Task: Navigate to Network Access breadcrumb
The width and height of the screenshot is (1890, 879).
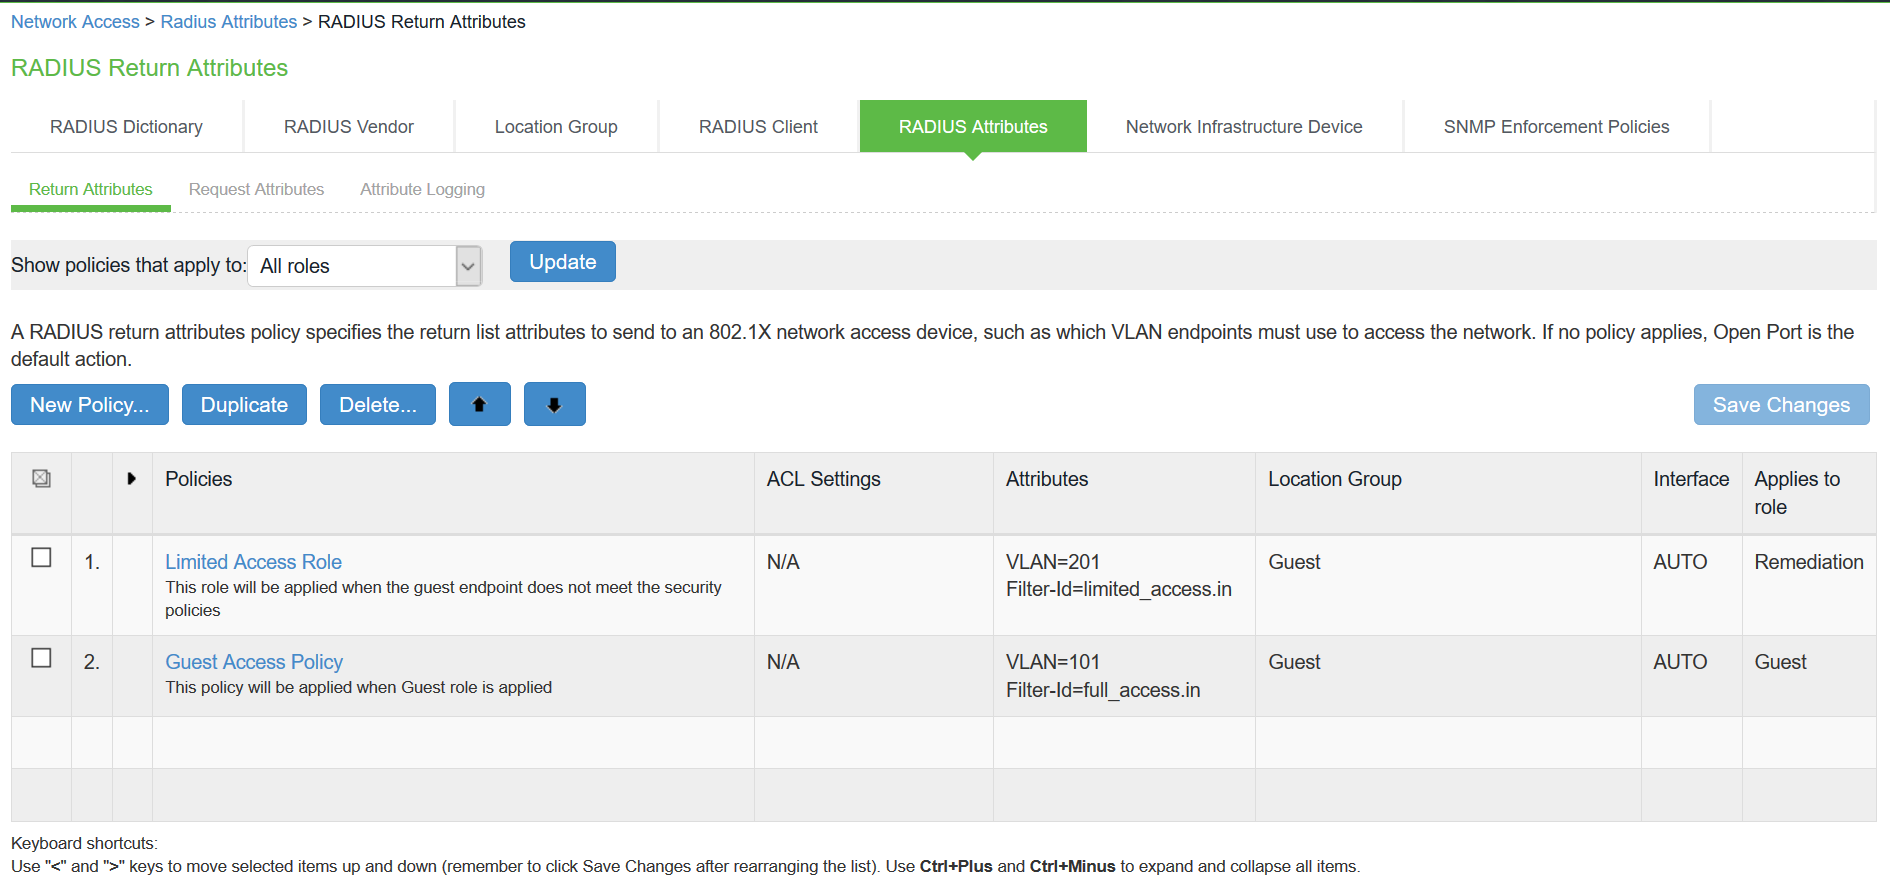Action: click(75, 22)
